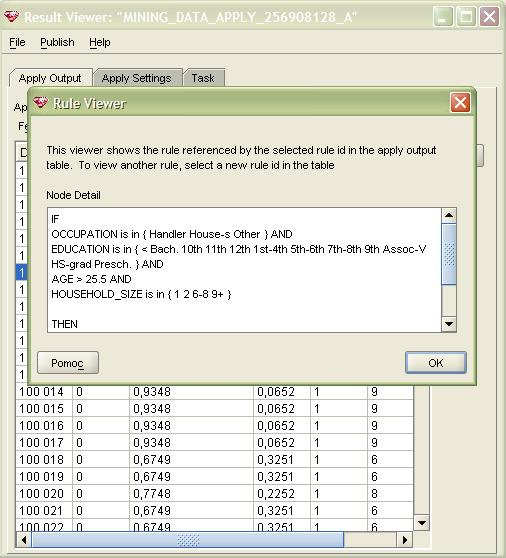506x558 pixels.
Task: Open the Help menu
Action: [100, 42]
